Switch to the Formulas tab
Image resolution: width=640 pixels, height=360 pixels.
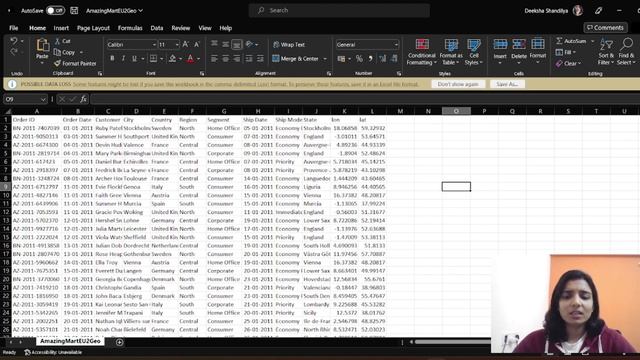coord(130,28)
